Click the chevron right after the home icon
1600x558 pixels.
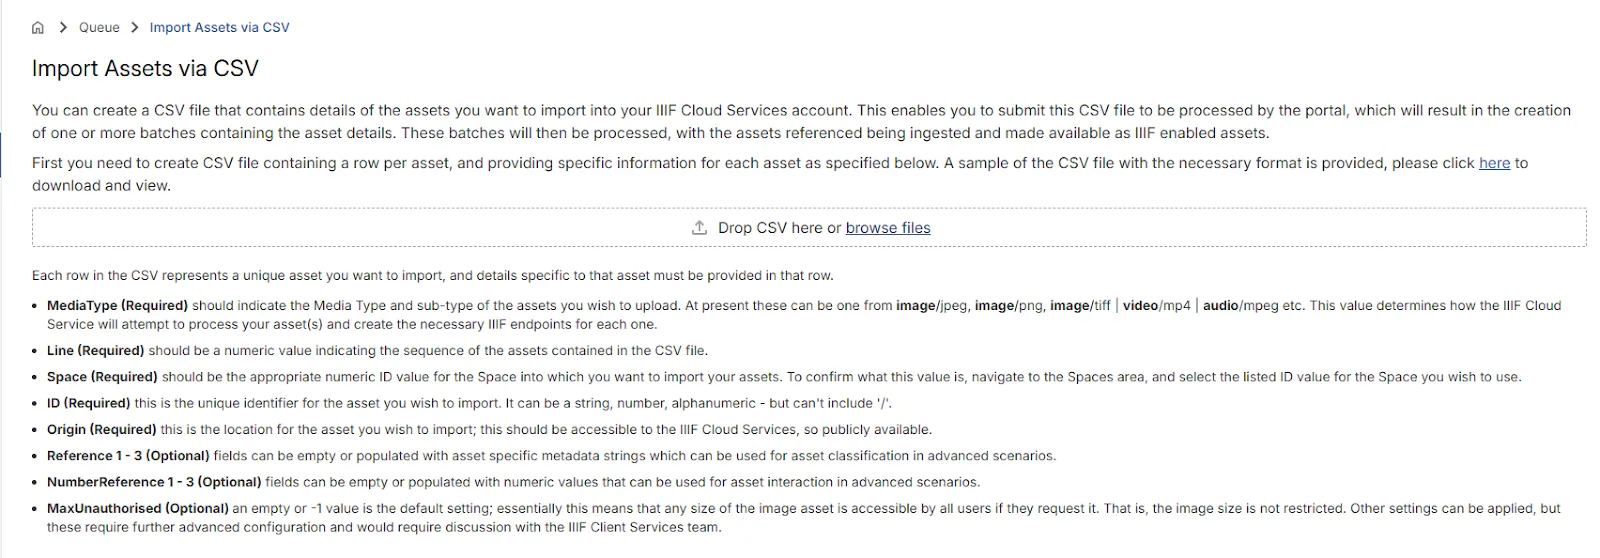coord(63,28)
